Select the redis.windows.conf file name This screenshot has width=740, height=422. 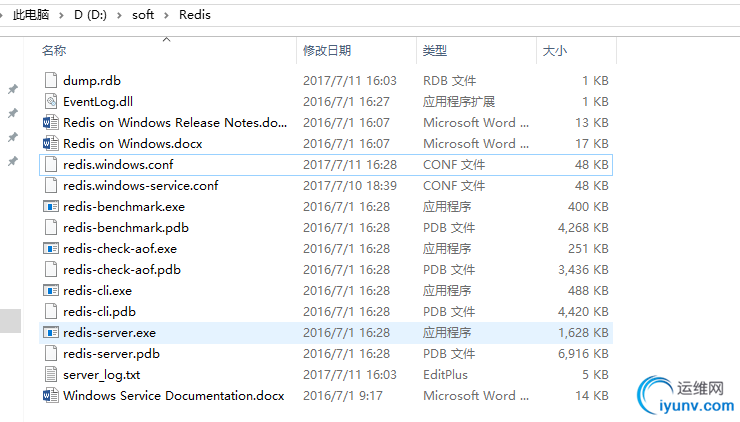click(x=118, y=165)
